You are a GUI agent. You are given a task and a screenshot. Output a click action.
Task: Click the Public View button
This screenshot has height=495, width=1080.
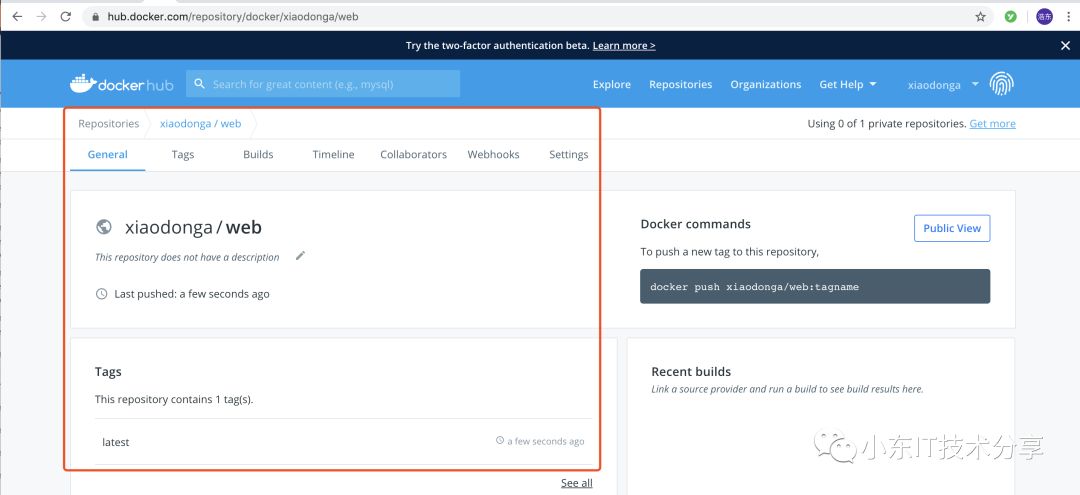pyautogui.click(x=952, y=228)
